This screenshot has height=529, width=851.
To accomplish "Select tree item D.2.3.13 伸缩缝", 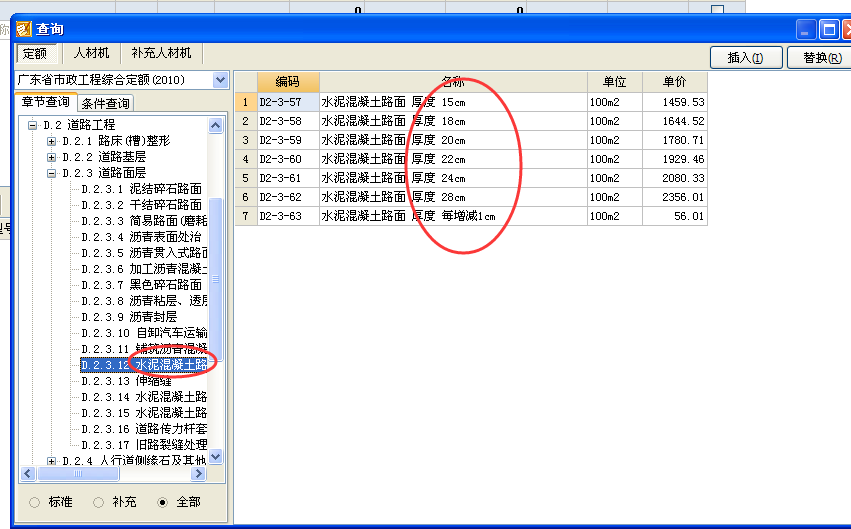I will (x=126, y=381).
